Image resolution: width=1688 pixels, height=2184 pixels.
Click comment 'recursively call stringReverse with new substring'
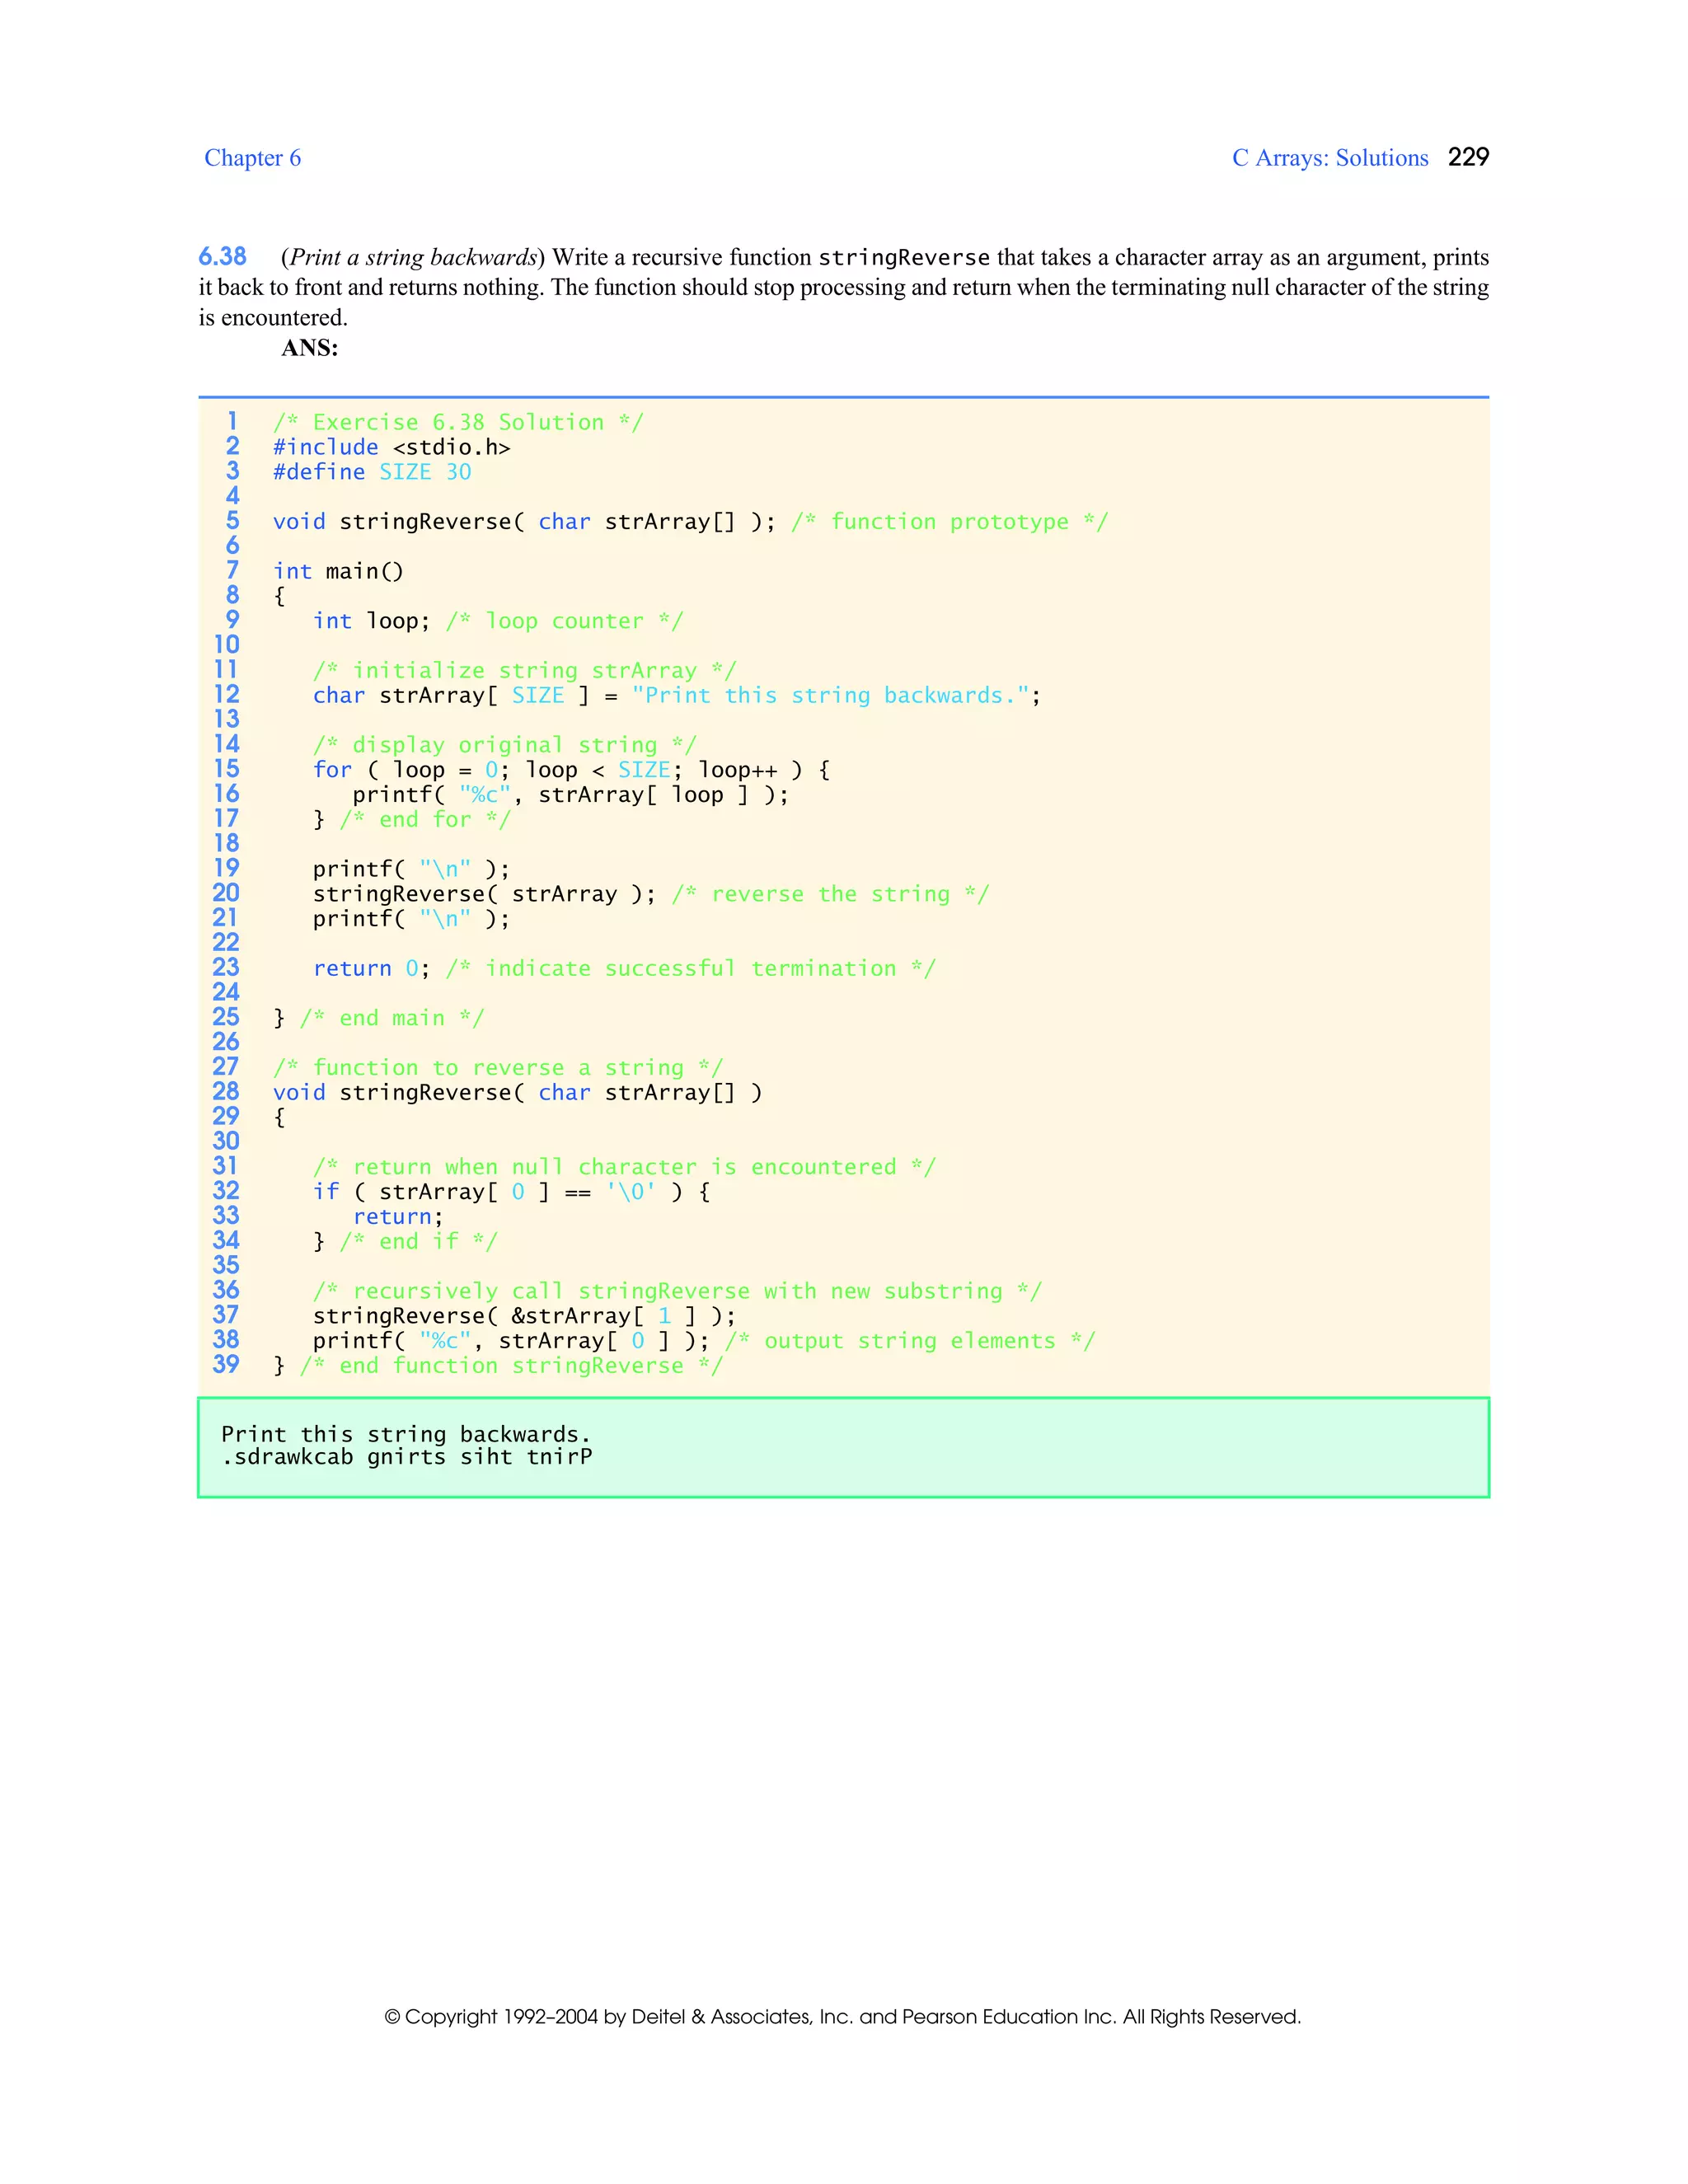[x=677, y=1291]
